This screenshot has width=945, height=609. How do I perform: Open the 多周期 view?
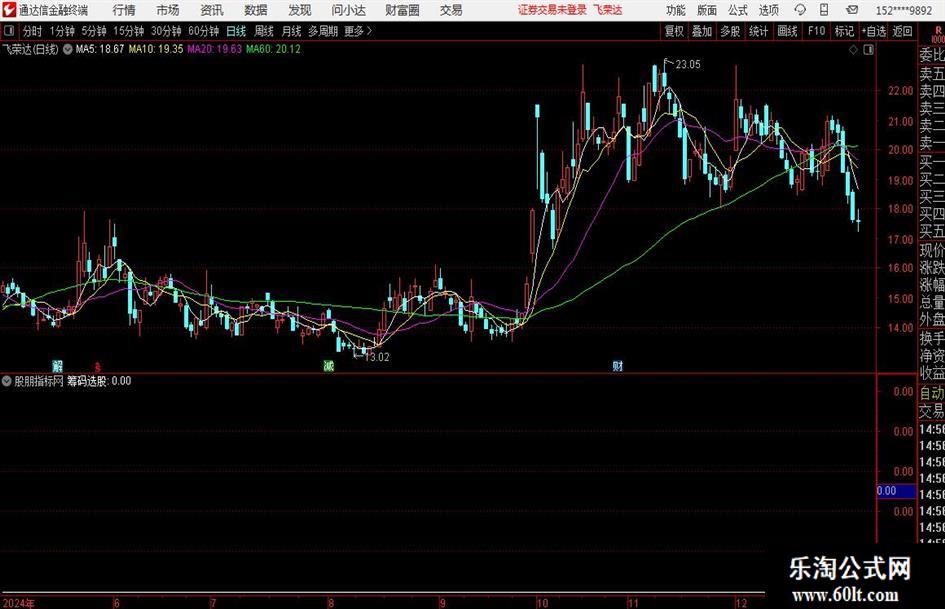point(323,31)
